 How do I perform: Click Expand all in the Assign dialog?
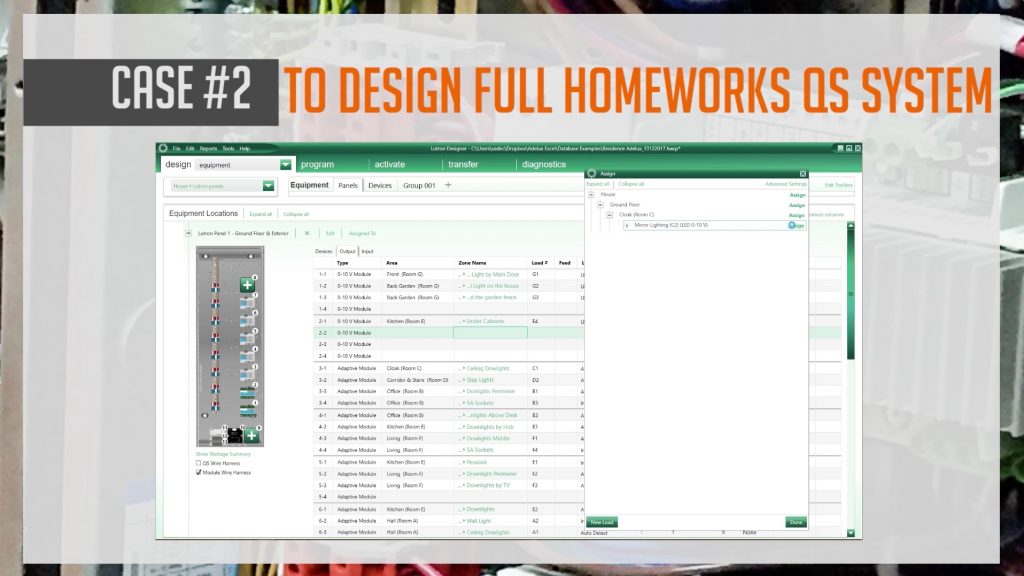(598, 184)
